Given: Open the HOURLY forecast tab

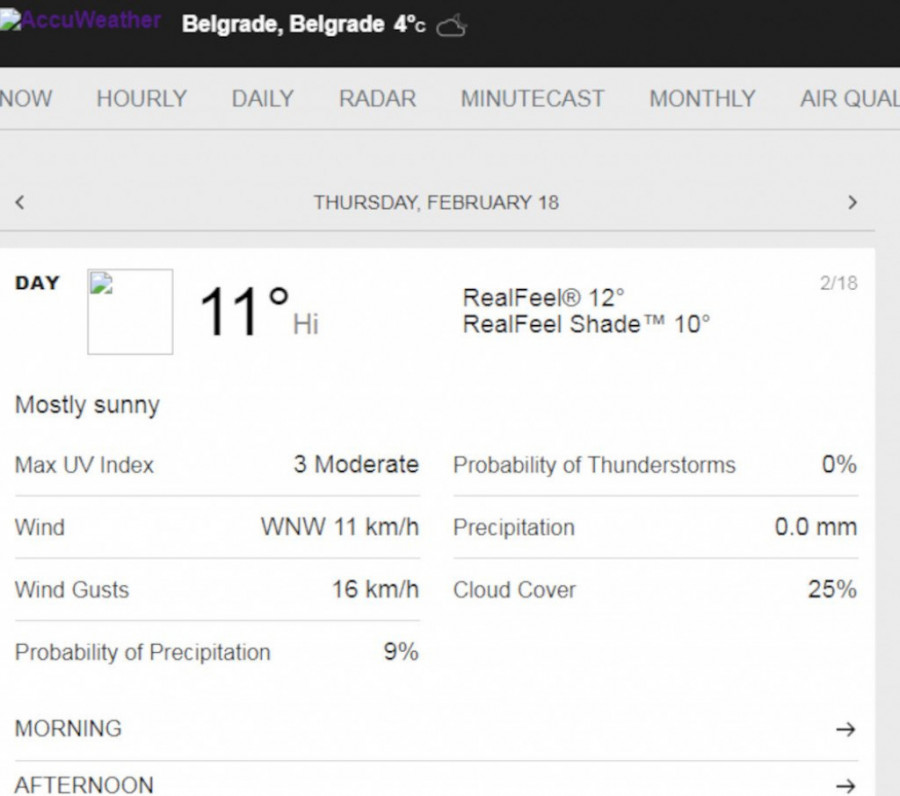Looking at the screenshot, I should (x=141, y=99).
